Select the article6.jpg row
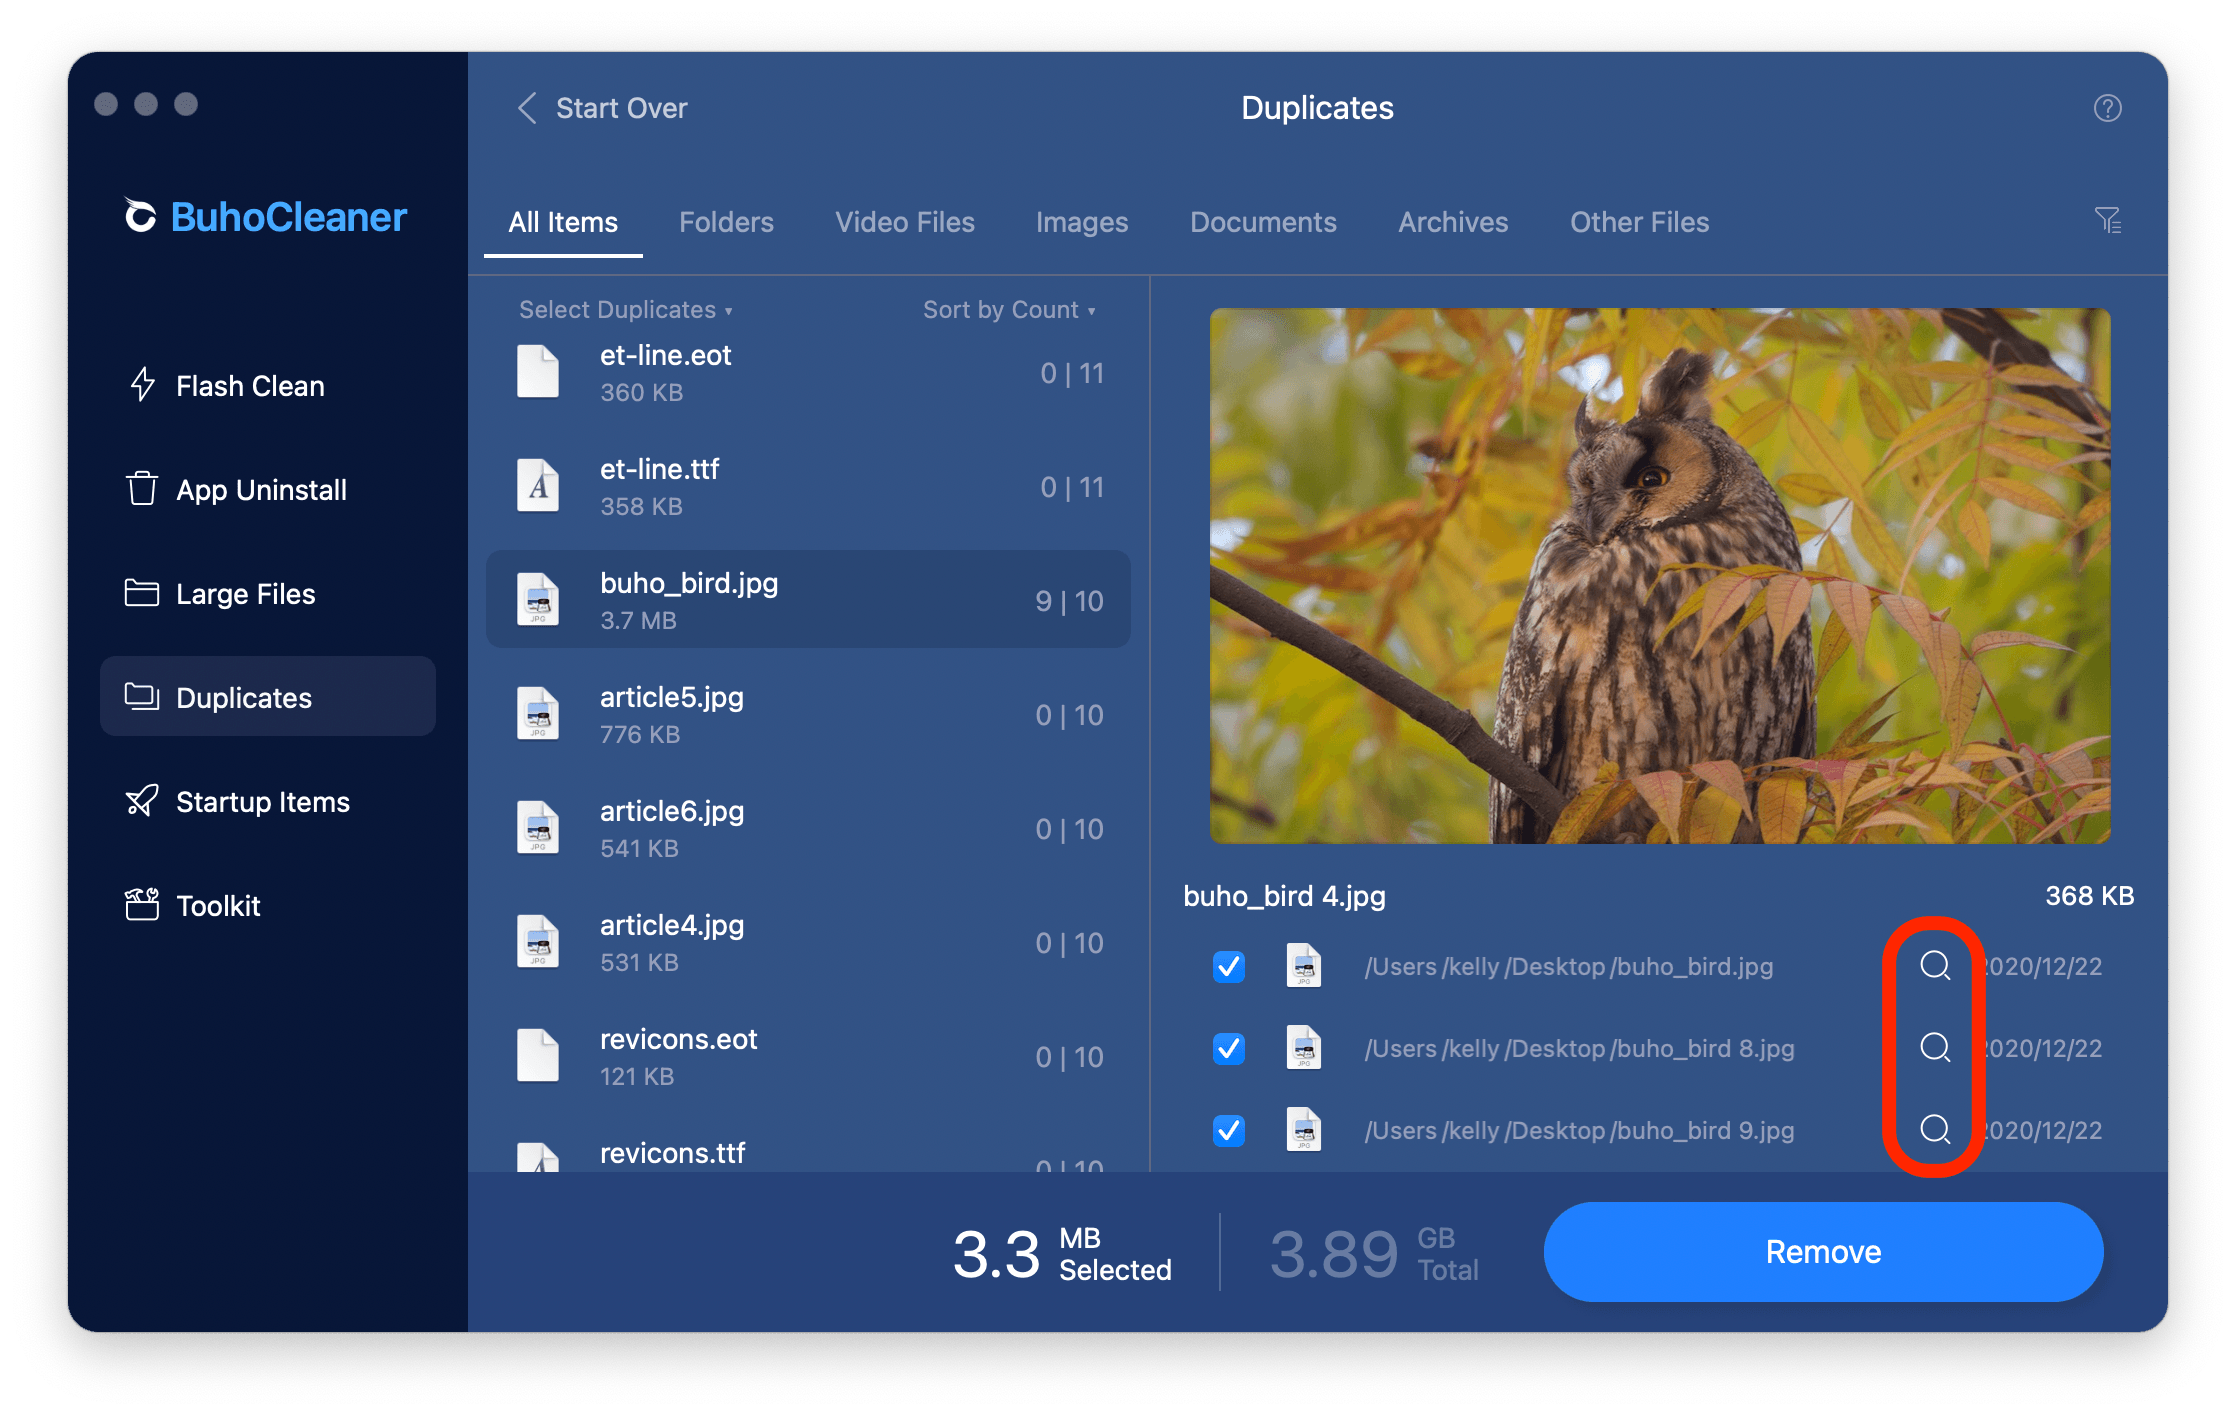The height and width of the screenshot is (1416, 2236). pos(808,829)
